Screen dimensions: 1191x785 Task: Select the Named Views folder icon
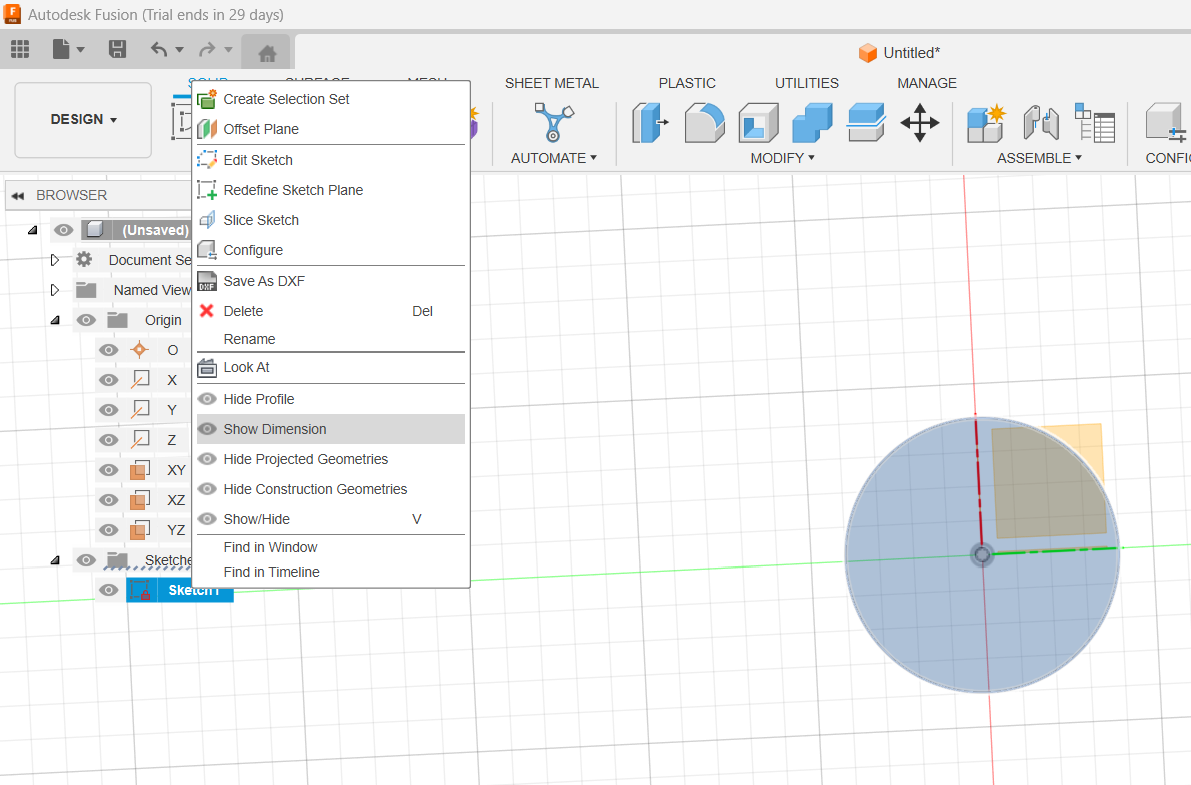[86, 290]
